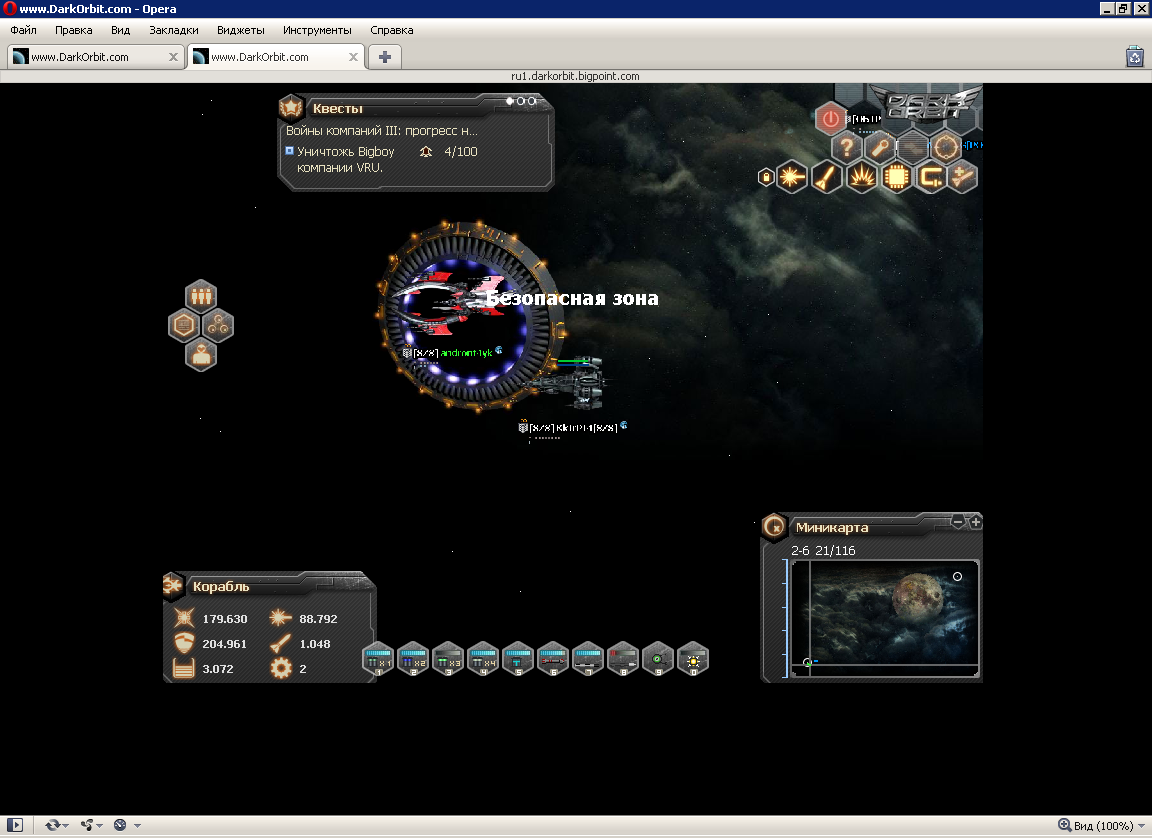Open the Opera Turbo speedometer dropdown
Screen dimensions: 1152x838
[126, 825]
